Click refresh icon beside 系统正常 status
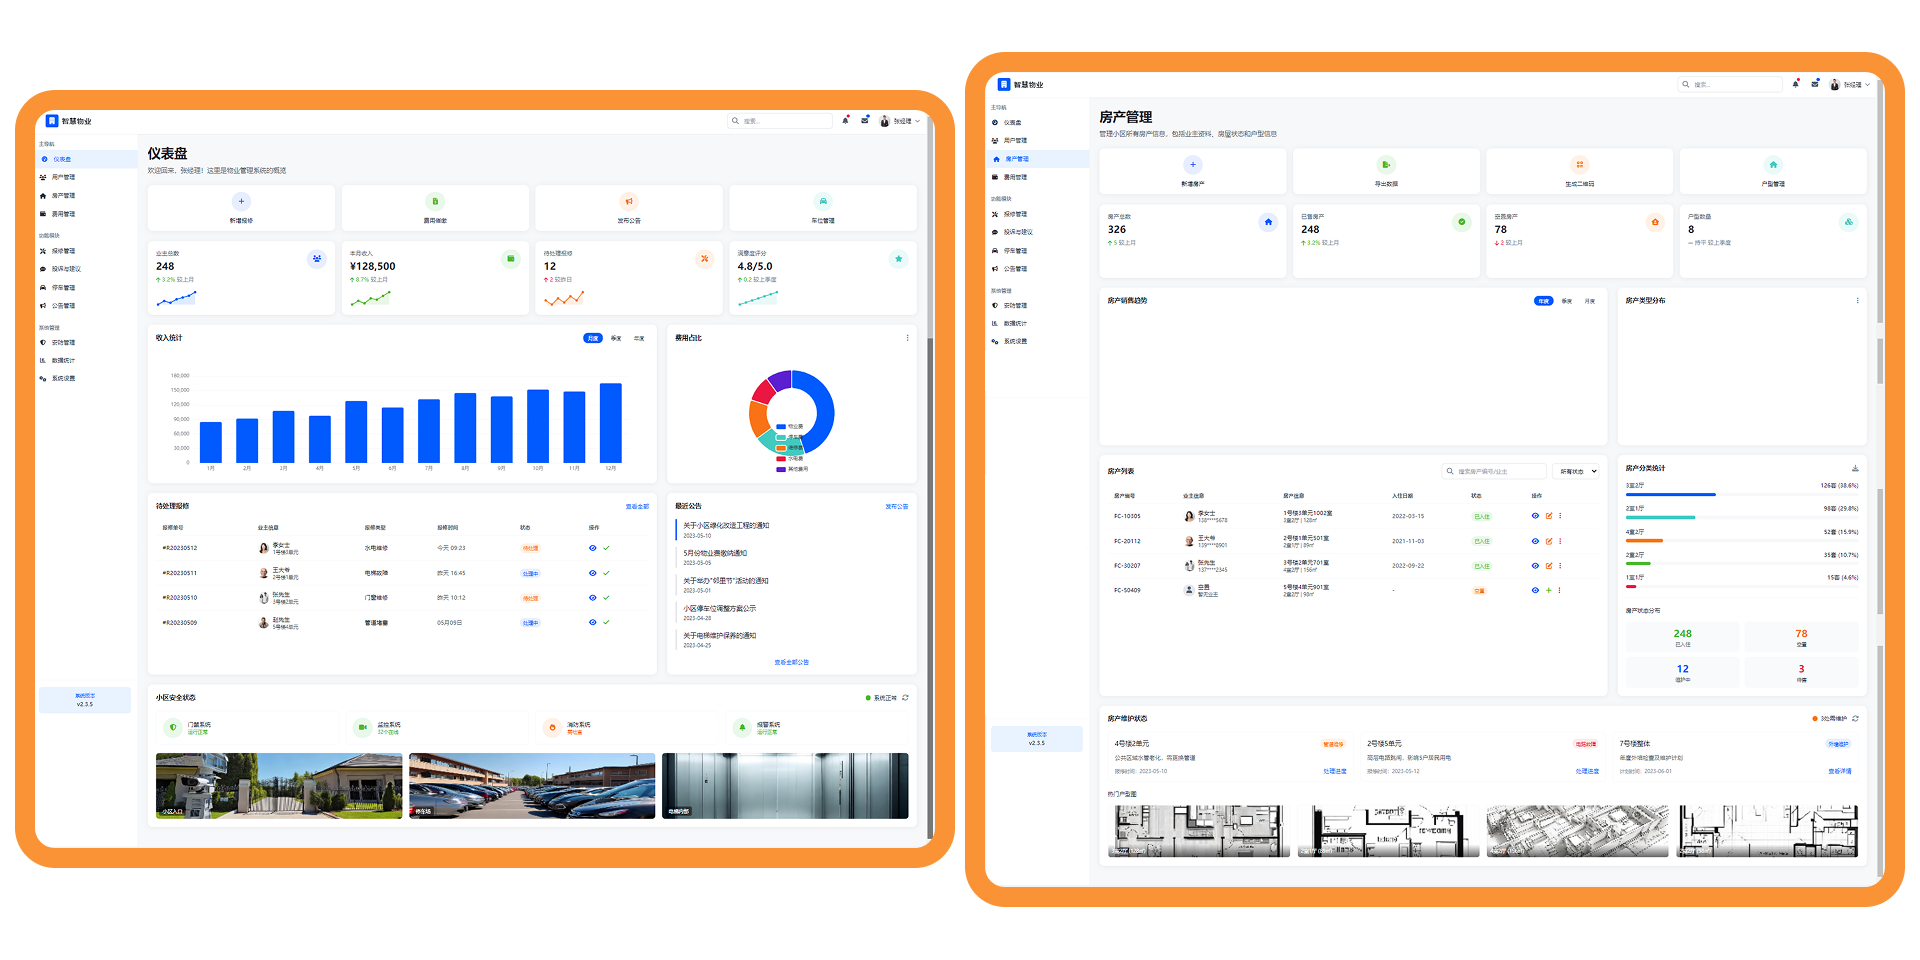Screen dimensions: 1920x960 tap(905, 698)
